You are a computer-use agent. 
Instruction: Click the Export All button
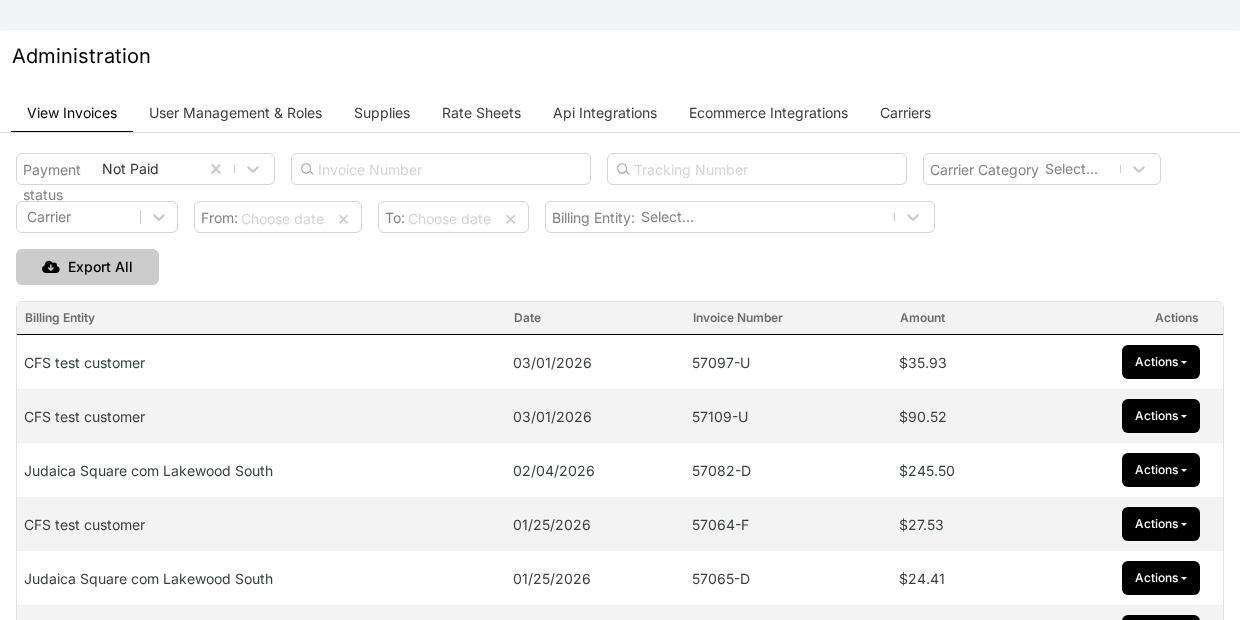(x=87, y=267)
